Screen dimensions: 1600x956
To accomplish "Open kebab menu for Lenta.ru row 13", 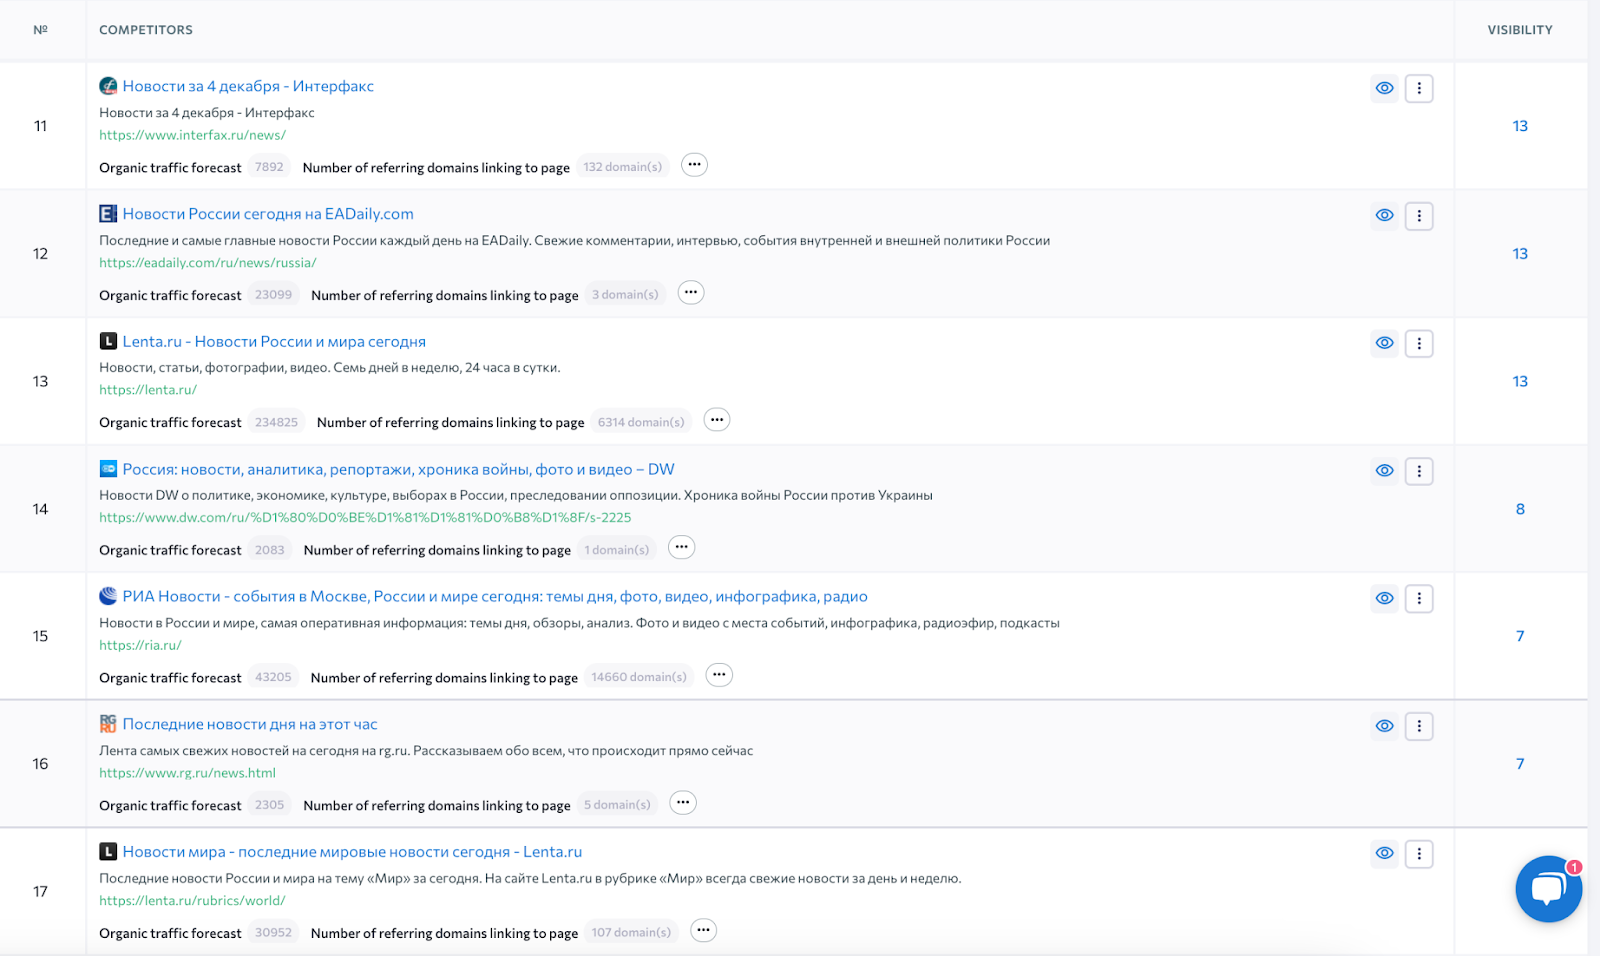I will pyautogui.click(x=1418, y=344).
